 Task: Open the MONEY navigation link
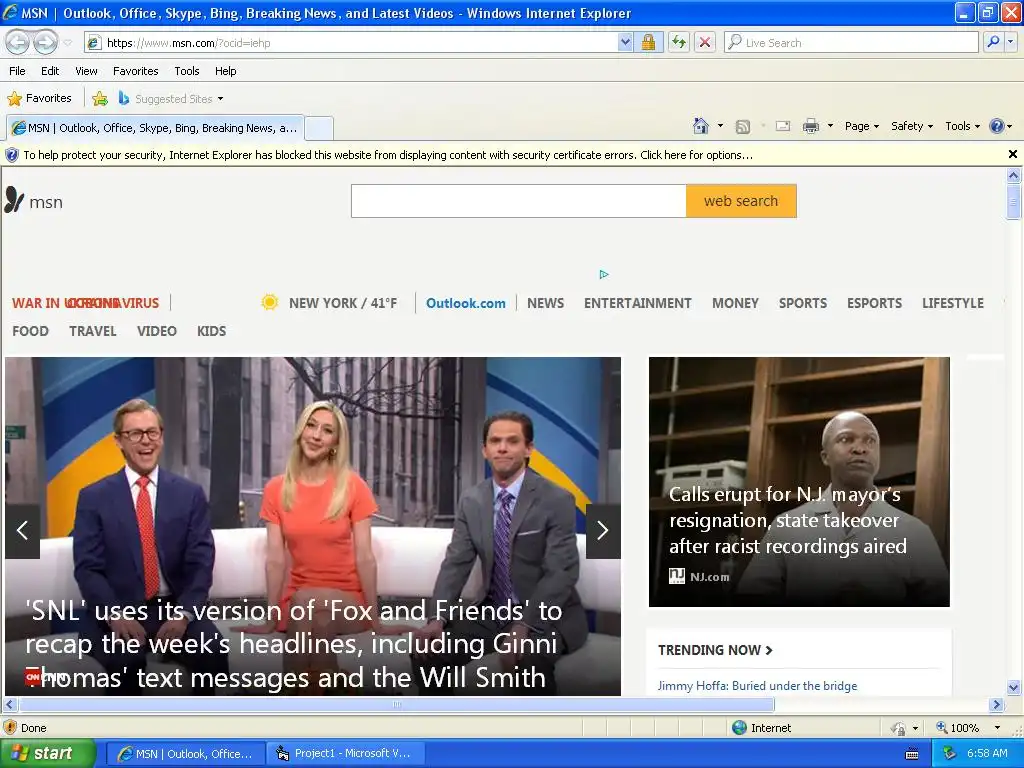click(x=735, y=303)
